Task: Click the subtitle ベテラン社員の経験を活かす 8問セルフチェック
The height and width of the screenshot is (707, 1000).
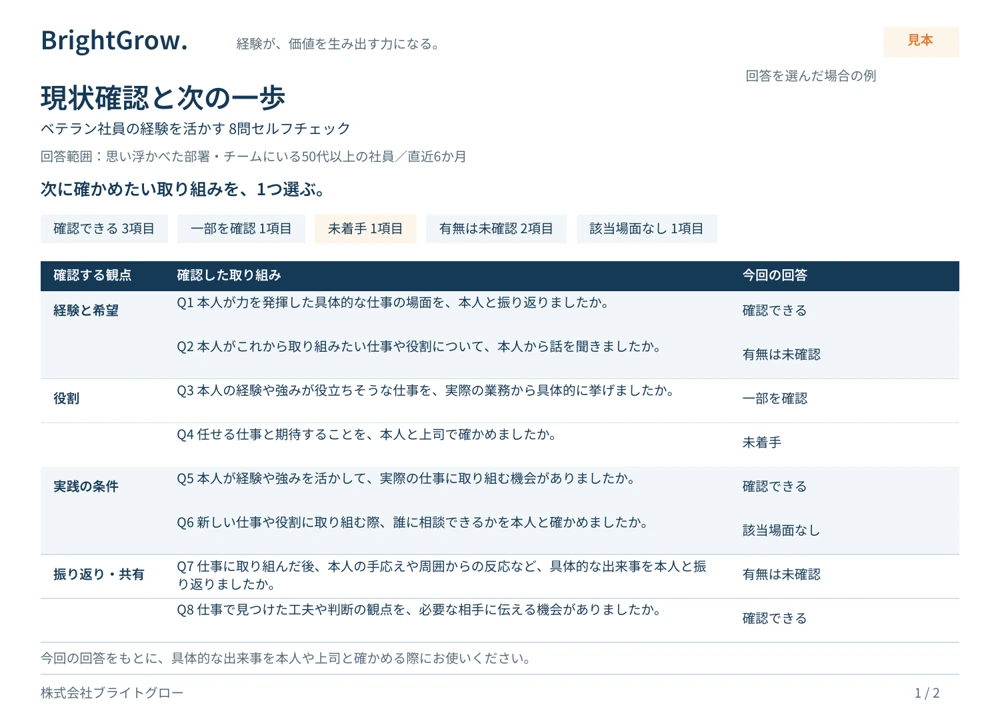Action: (x=196, y=129)
